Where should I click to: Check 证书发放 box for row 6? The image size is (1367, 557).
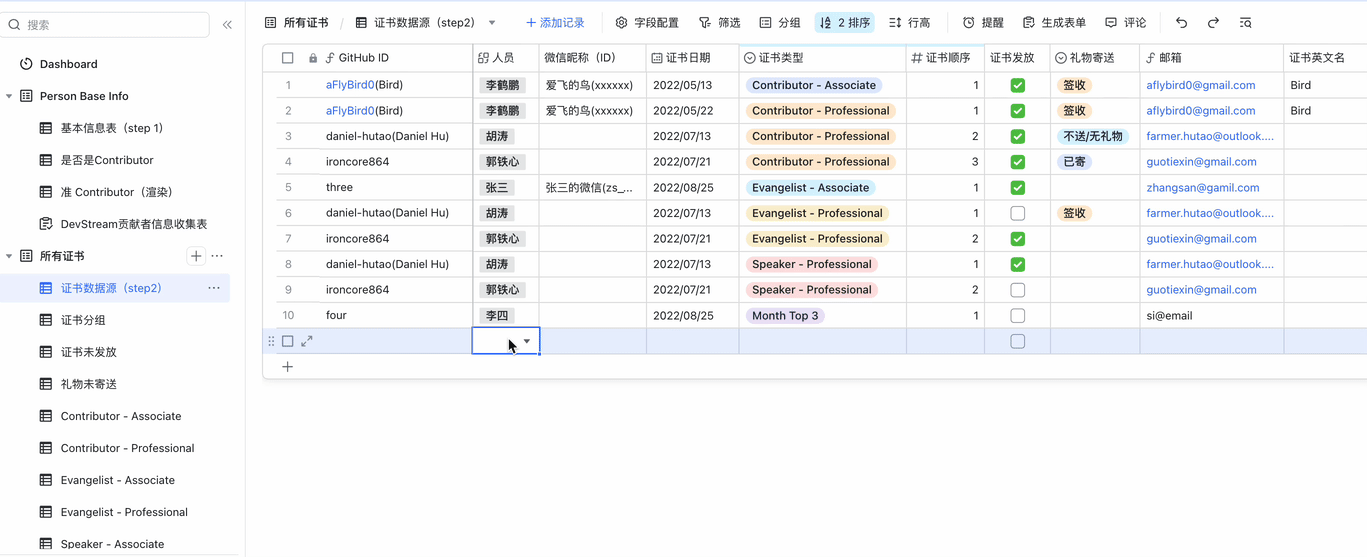[1017, 213]
